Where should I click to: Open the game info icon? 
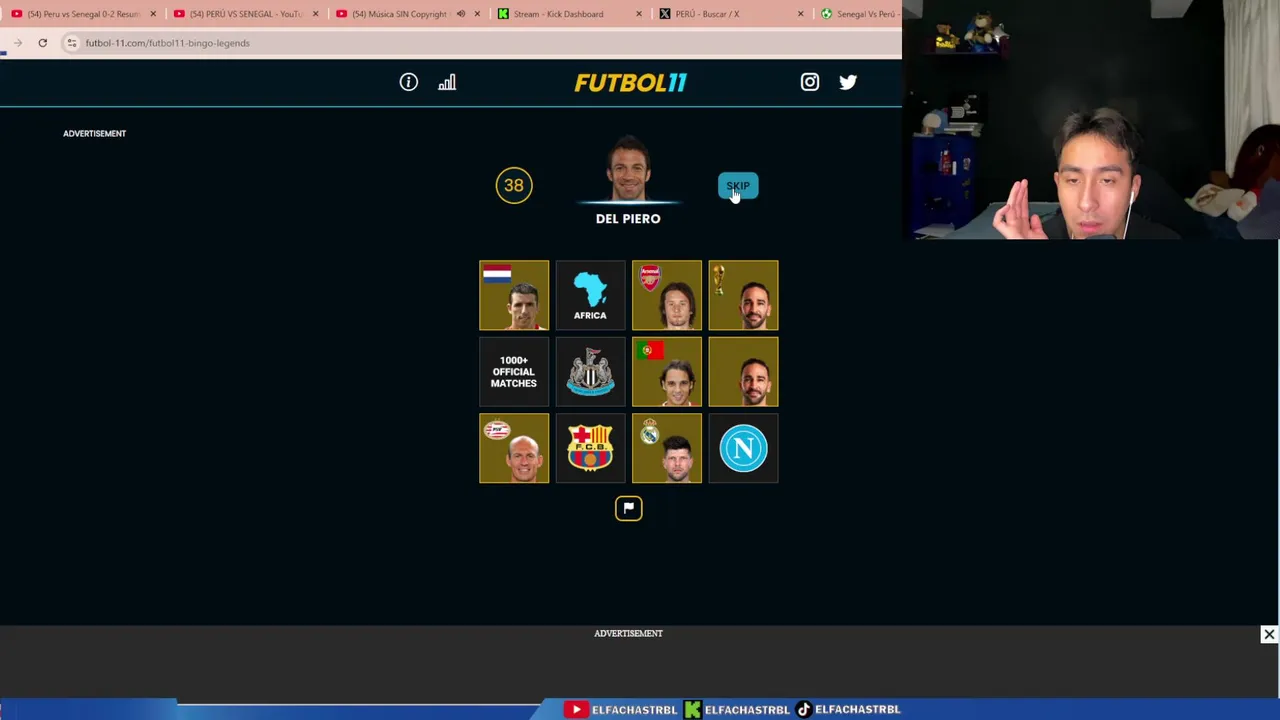408,82
